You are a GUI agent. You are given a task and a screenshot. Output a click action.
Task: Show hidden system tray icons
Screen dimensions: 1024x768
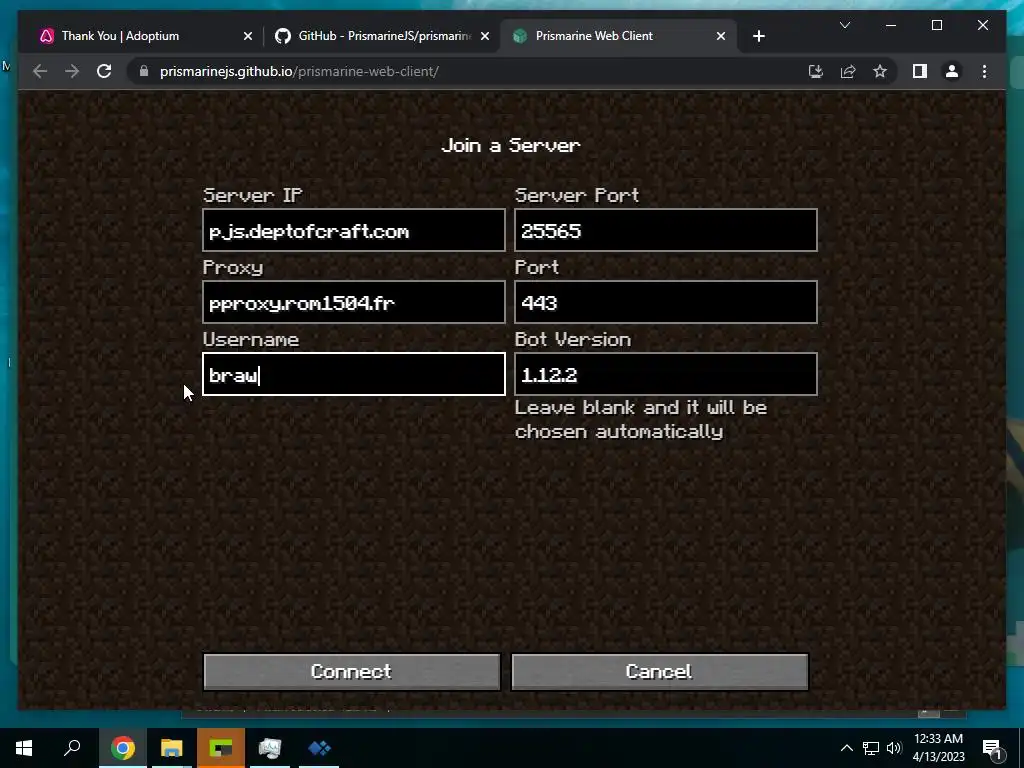coord(846,748)
